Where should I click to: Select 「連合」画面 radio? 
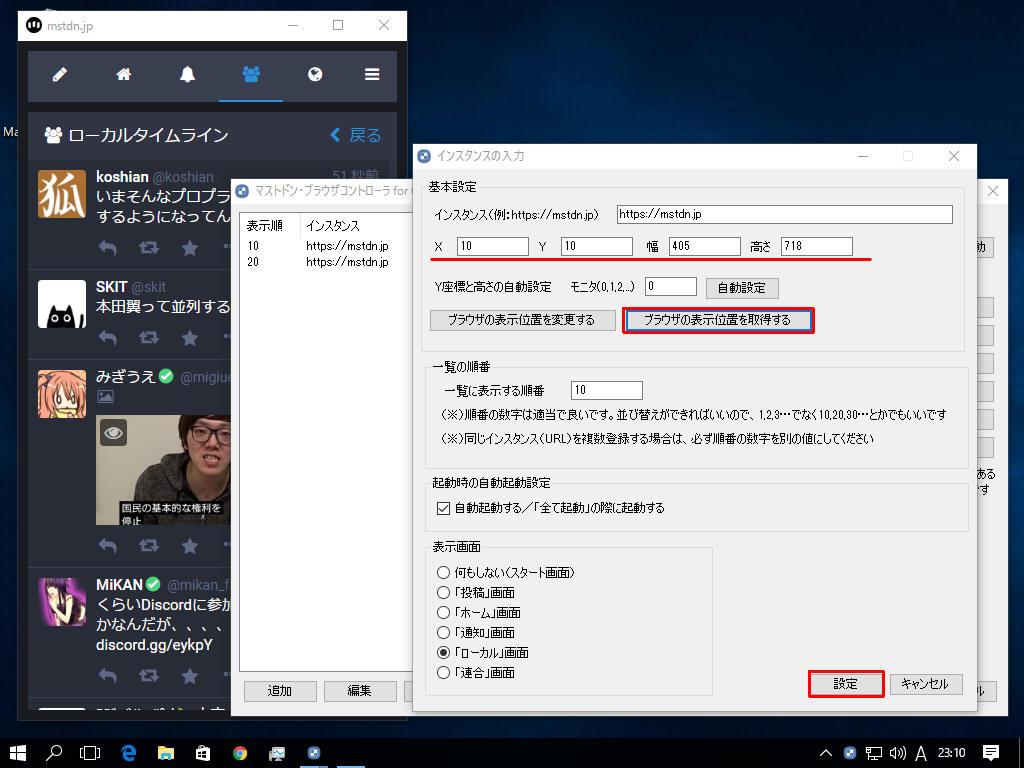[443, 673]
